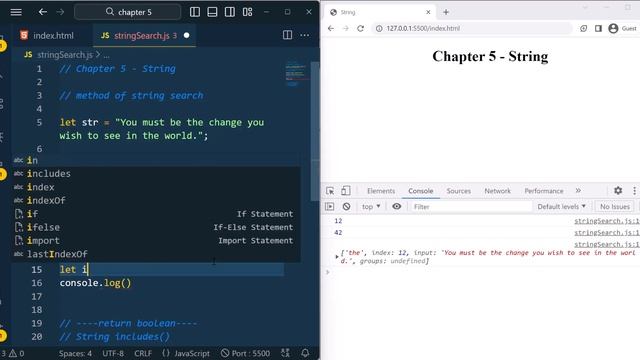Viewport: 640px width, 360px height.
Task: Open a new browser tab
Action: [x=446, y=12]
